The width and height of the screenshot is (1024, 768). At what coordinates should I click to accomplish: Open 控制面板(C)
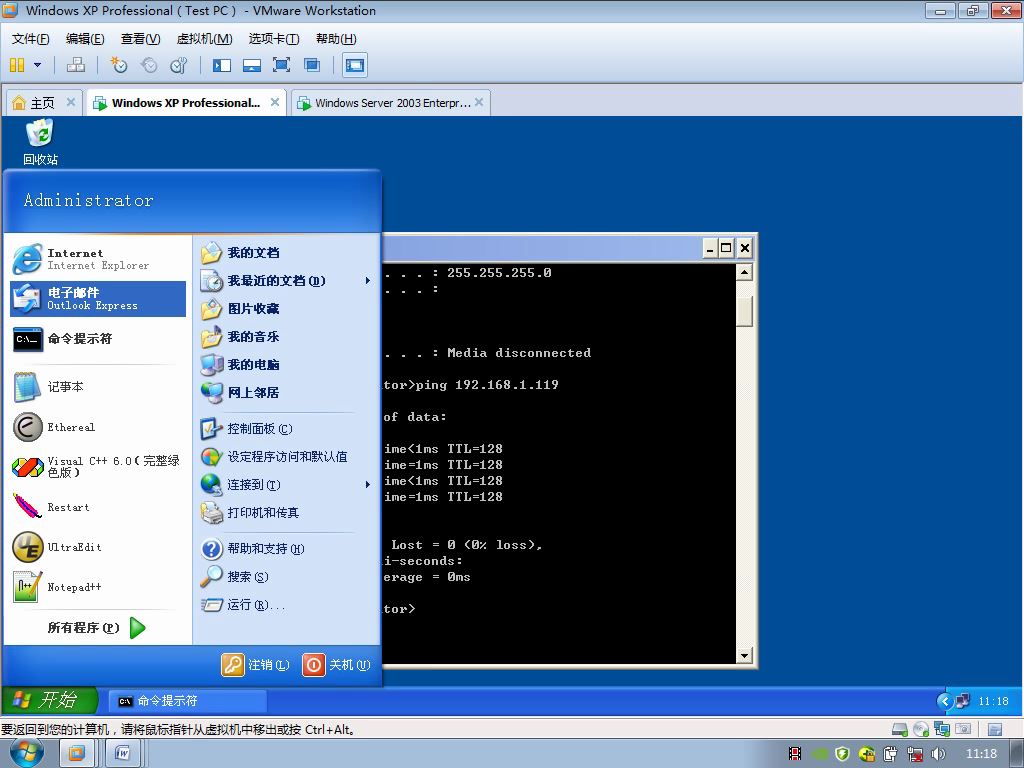tap(286, 429)
